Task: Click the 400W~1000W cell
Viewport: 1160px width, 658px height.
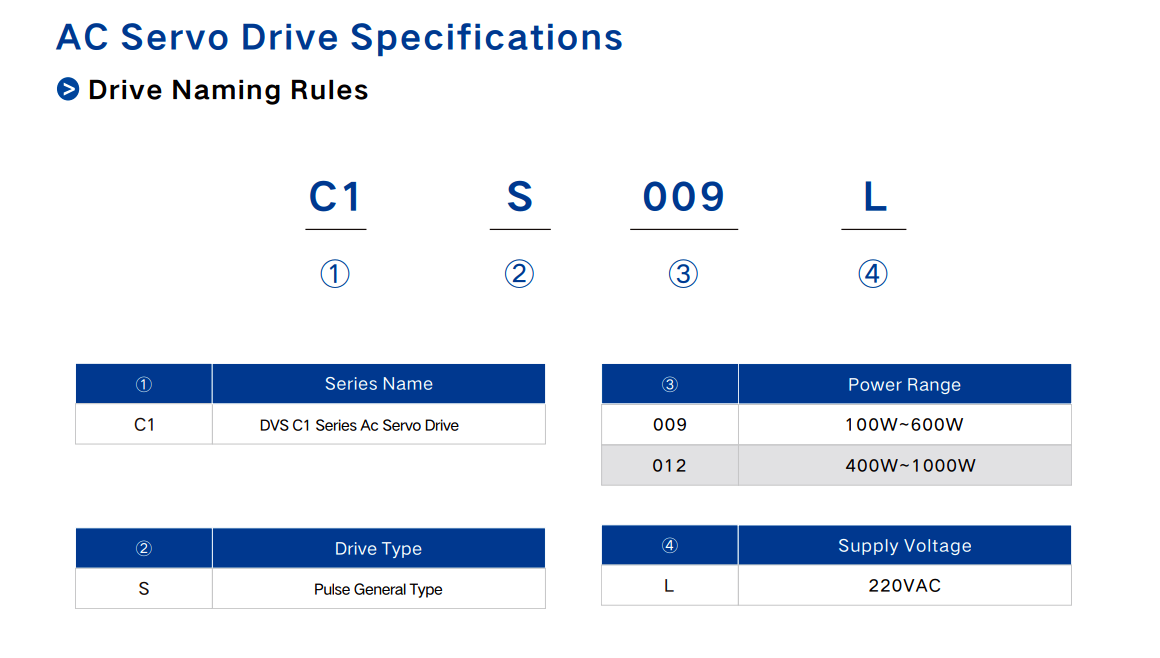Action: point(905,466)
